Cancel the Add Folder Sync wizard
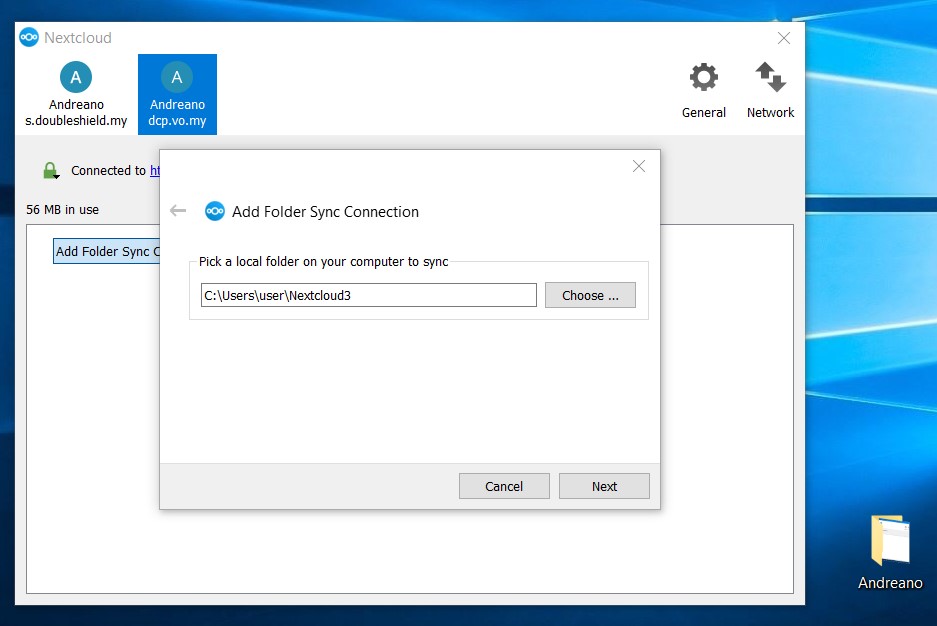 (x=504, y=486)
